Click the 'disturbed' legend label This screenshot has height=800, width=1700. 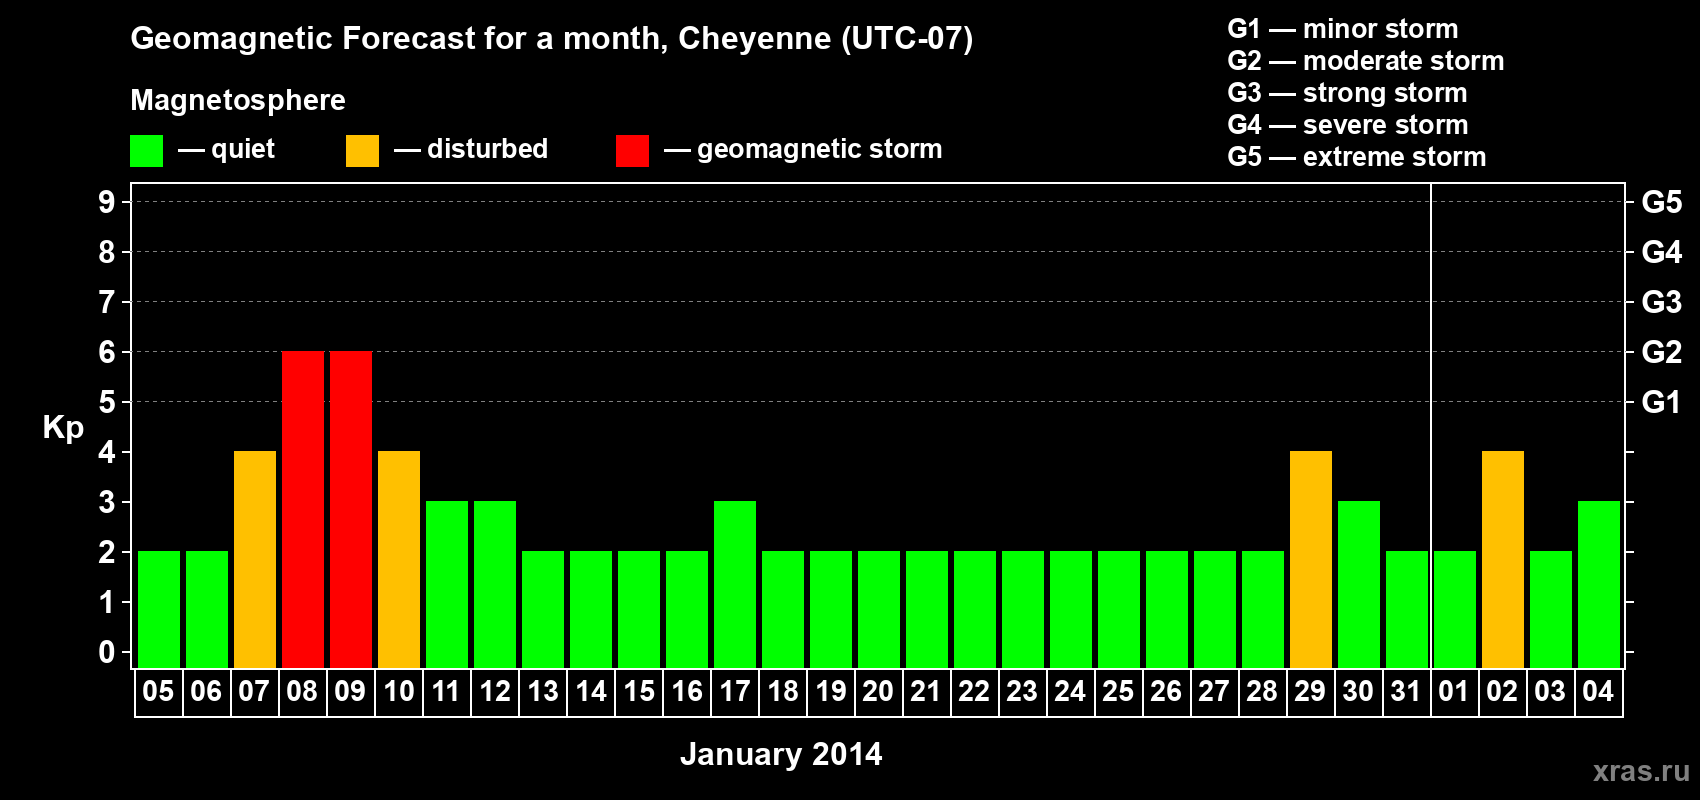click(x=487, y=149)
